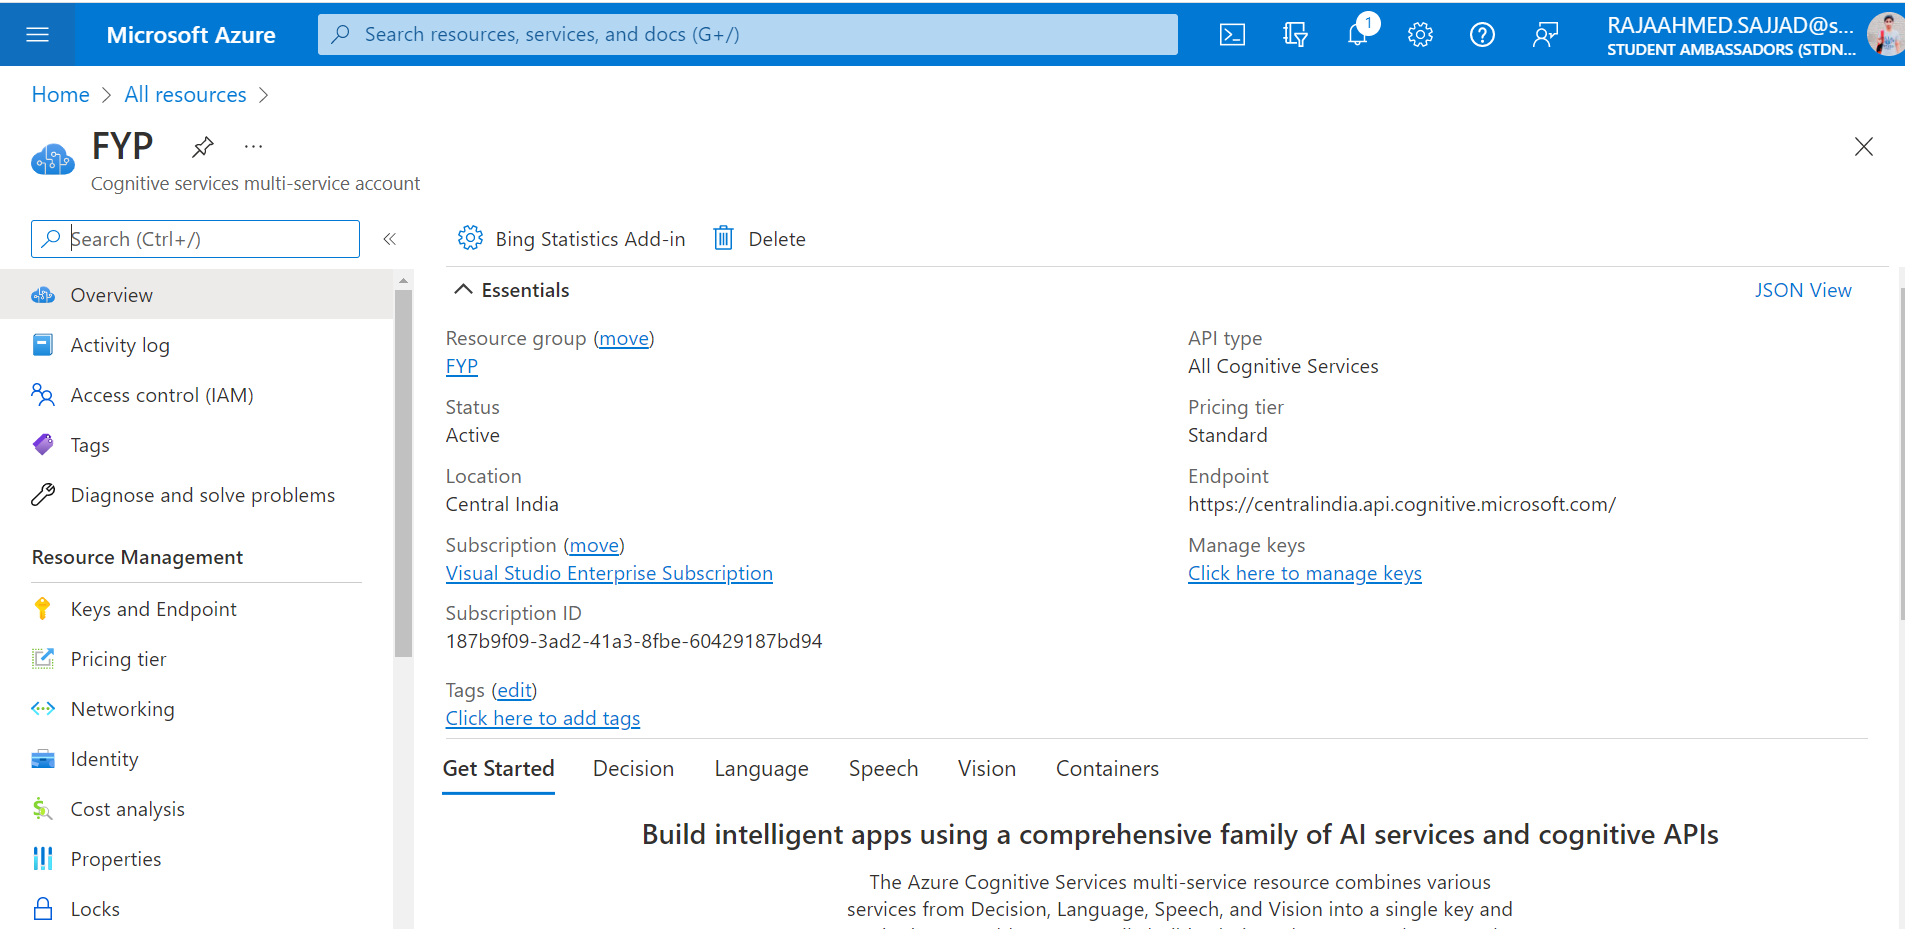Select the Subscription ID value 187b9f09-3ad2
This screenshot has width=1905, height=929.
[x=633, y=641]
